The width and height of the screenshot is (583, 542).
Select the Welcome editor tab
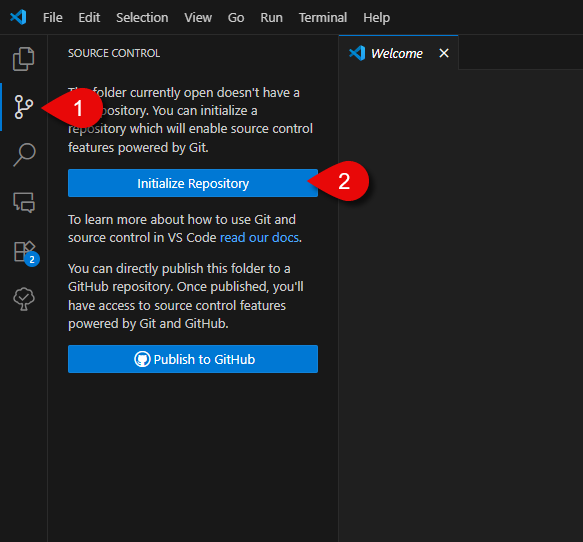click(398, 53)
